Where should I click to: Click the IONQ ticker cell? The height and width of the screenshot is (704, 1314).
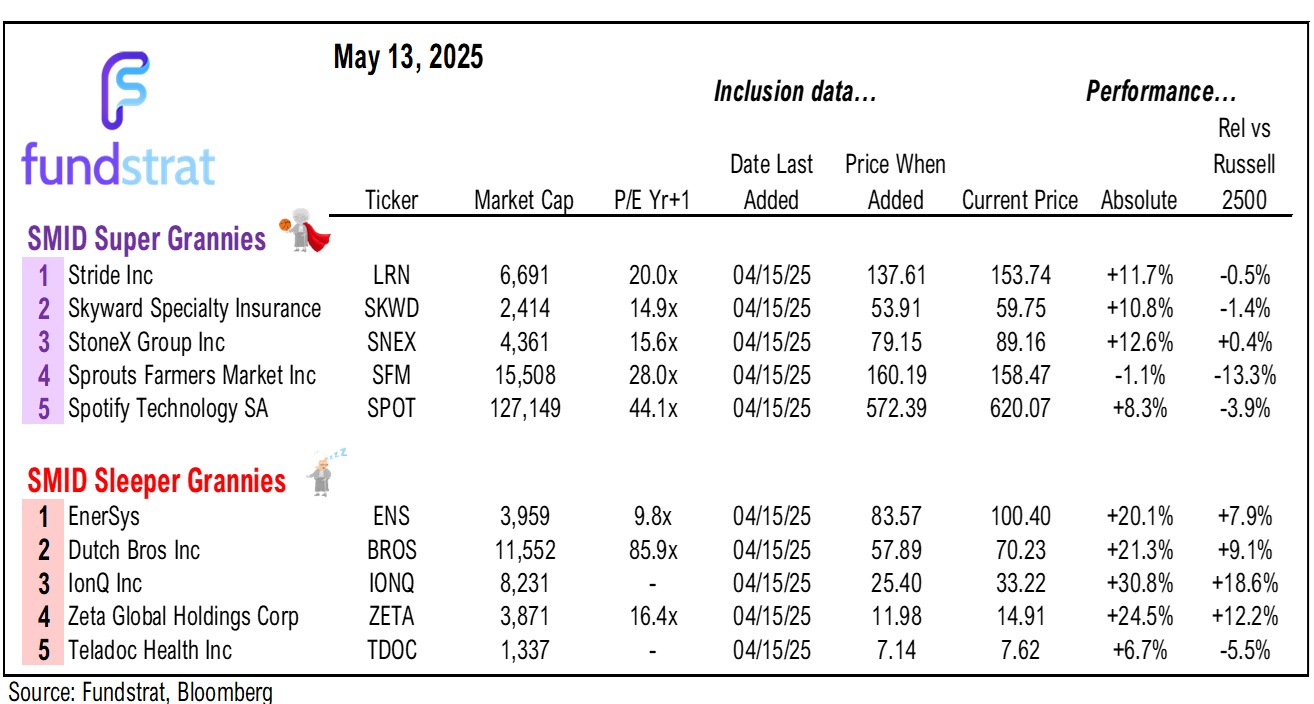tap(390, 584)
